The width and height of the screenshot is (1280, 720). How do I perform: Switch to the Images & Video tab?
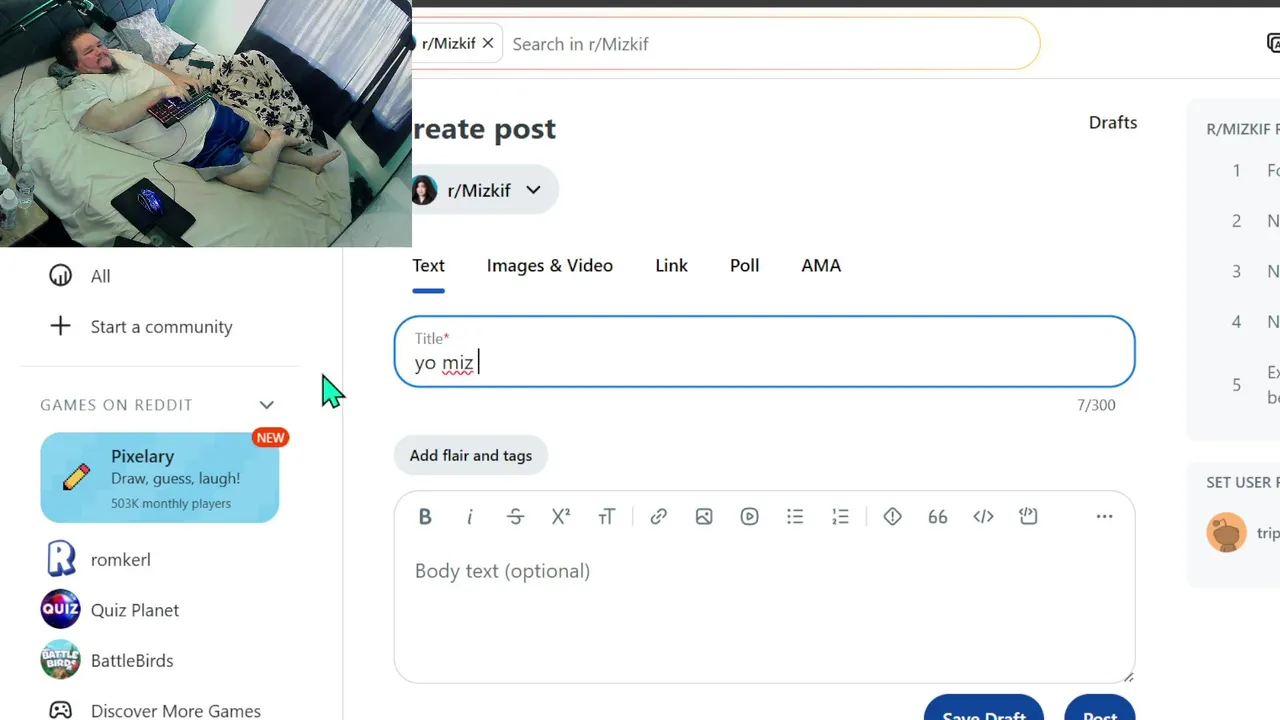(x=550, y=265)
